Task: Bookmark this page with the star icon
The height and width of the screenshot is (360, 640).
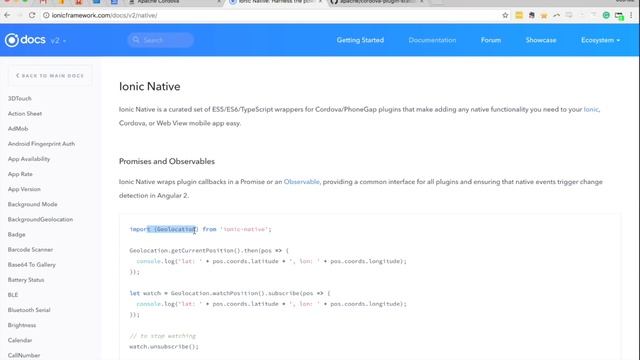Action: (505, 15)
